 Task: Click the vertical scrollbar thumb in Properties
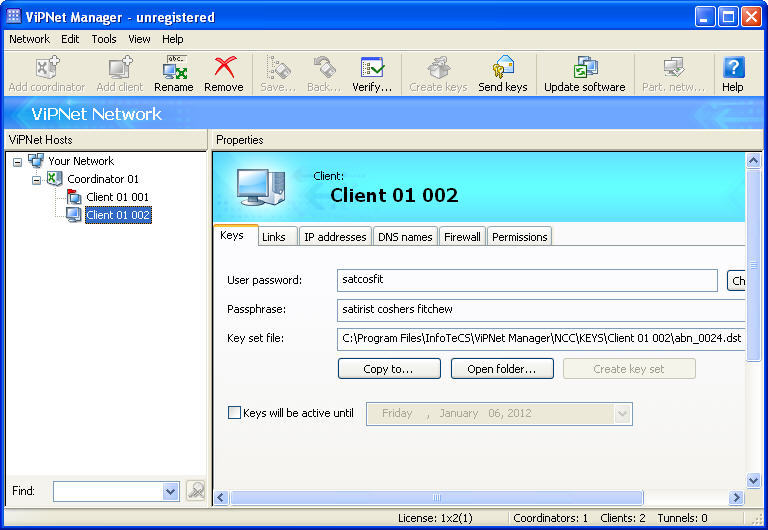point(753,265)
